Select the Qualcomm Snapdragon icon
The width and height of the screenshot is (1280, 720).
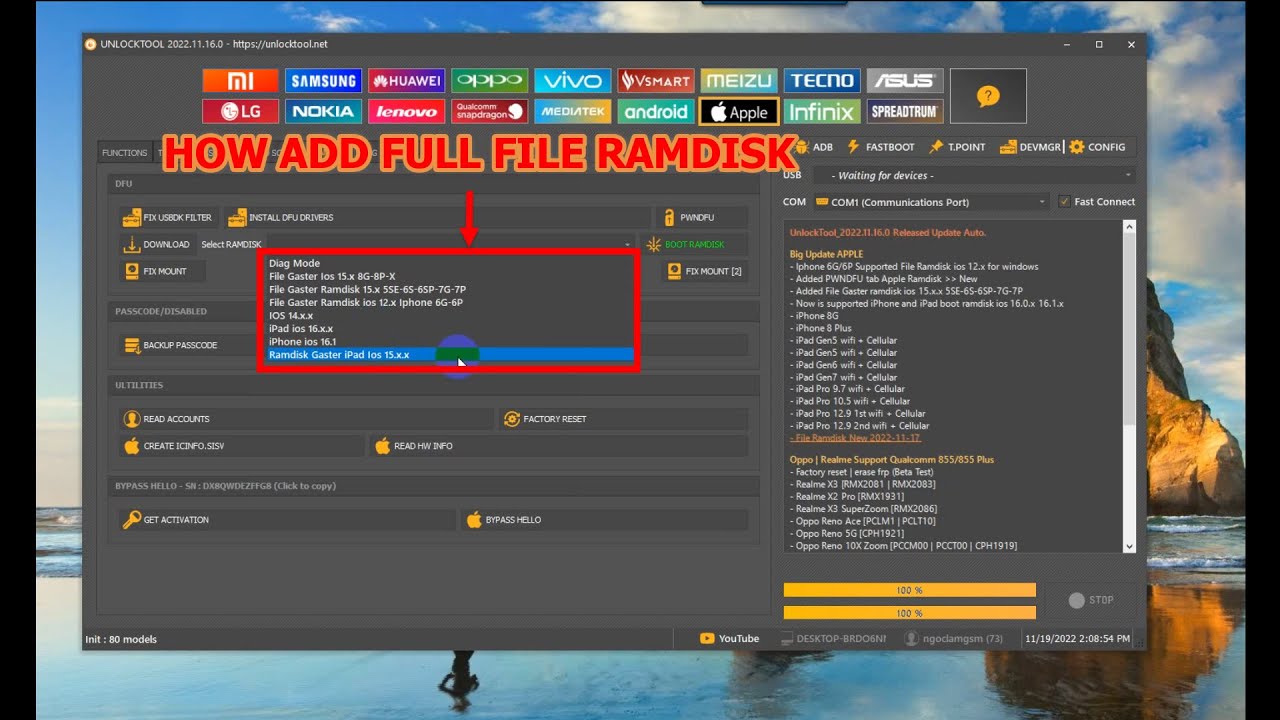[x=489, y=111]
